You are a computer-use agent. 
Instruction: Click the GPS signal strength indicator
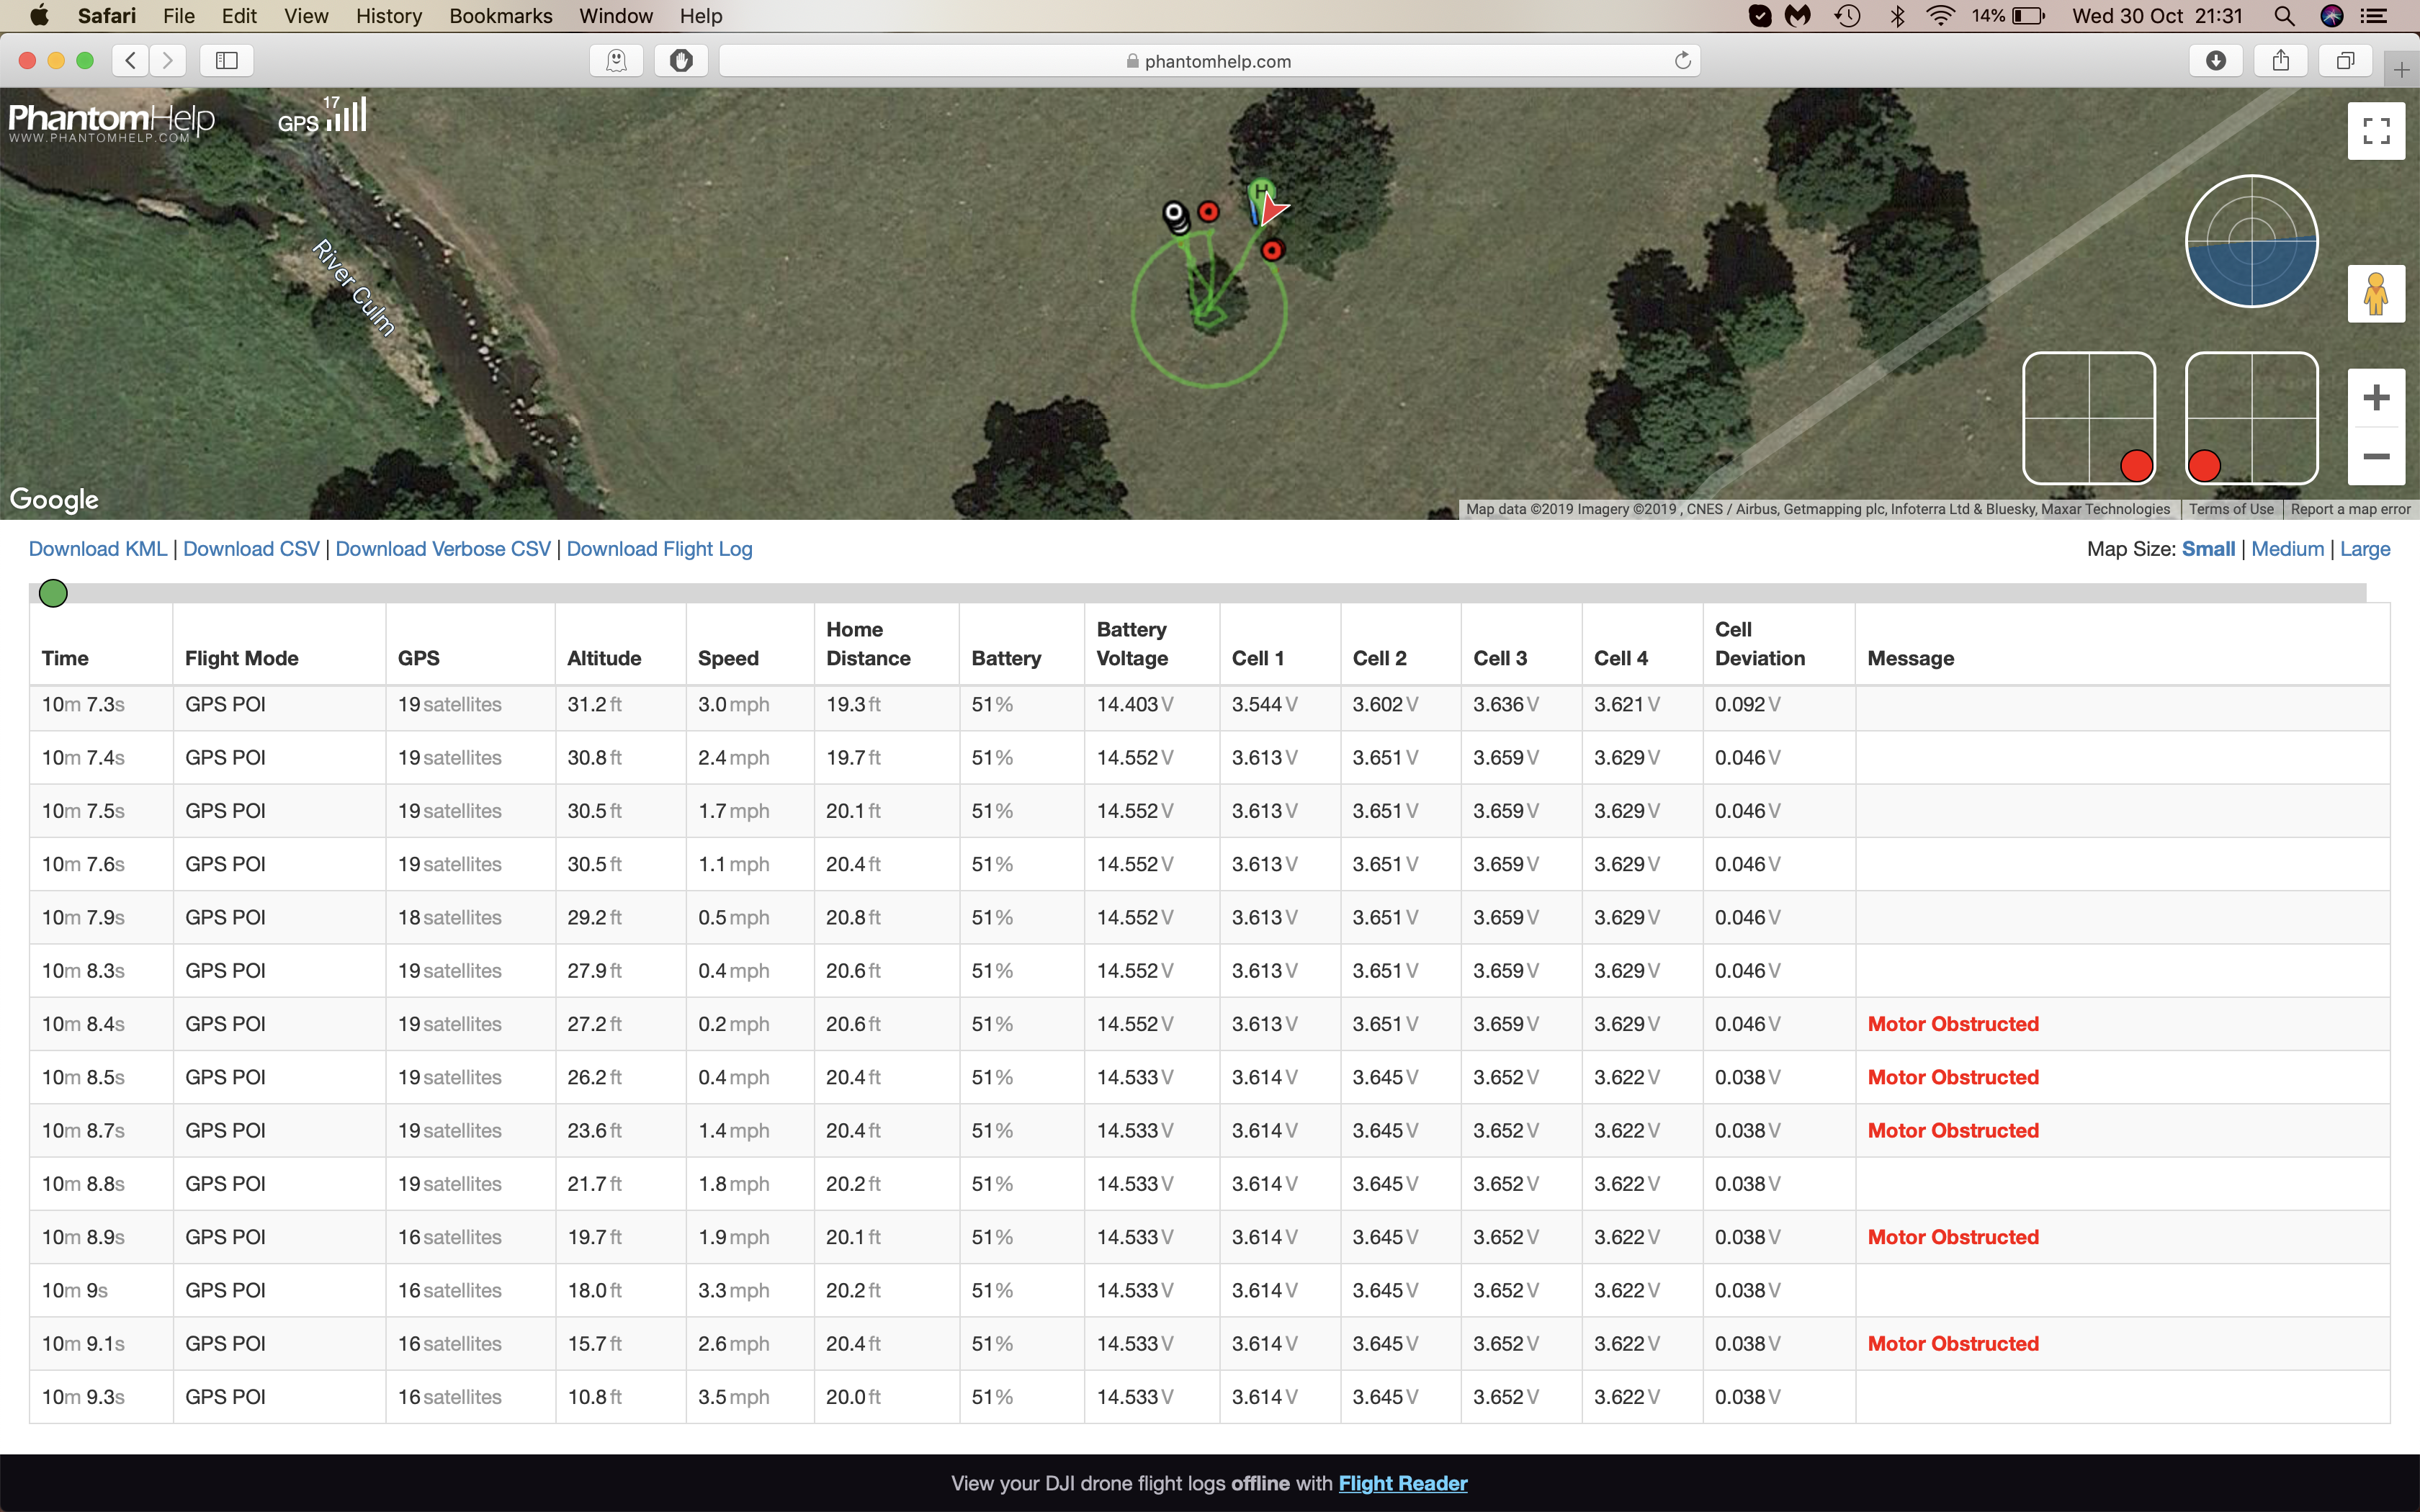pyautogui.click(x=322, y=115)
